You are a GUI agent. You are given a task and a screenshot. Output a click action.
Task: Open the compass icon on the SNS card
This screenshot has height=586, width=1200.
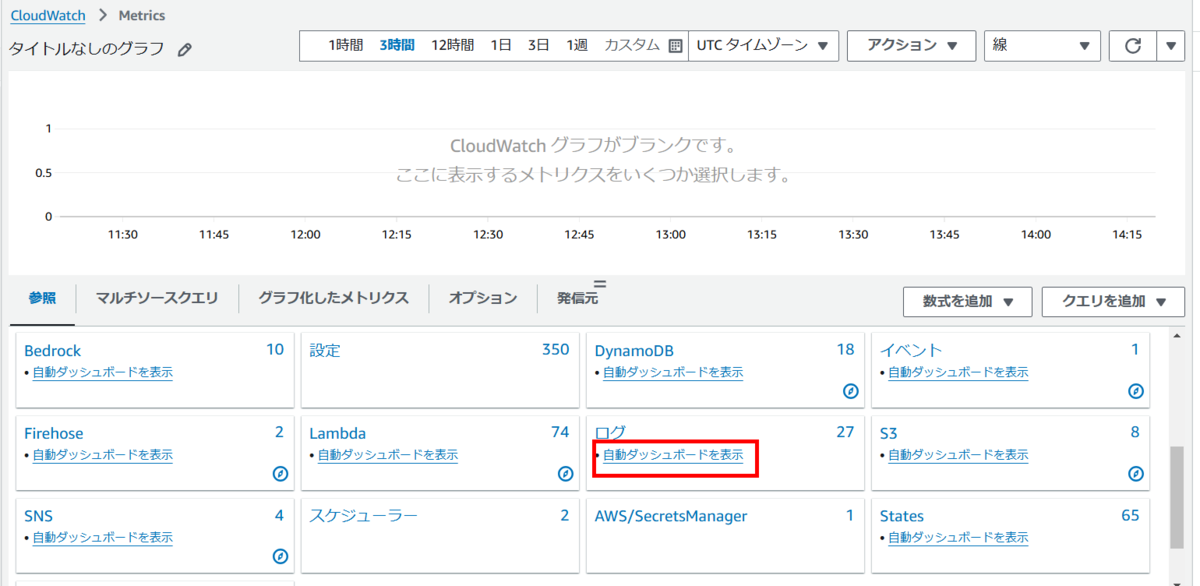[281, 557]
